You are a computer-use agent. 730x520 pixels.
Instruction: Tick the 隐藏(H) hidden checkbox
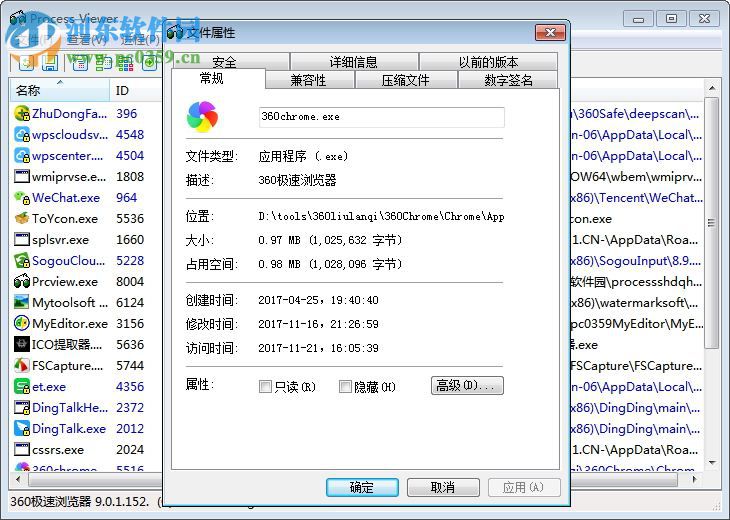coord(345,386)
